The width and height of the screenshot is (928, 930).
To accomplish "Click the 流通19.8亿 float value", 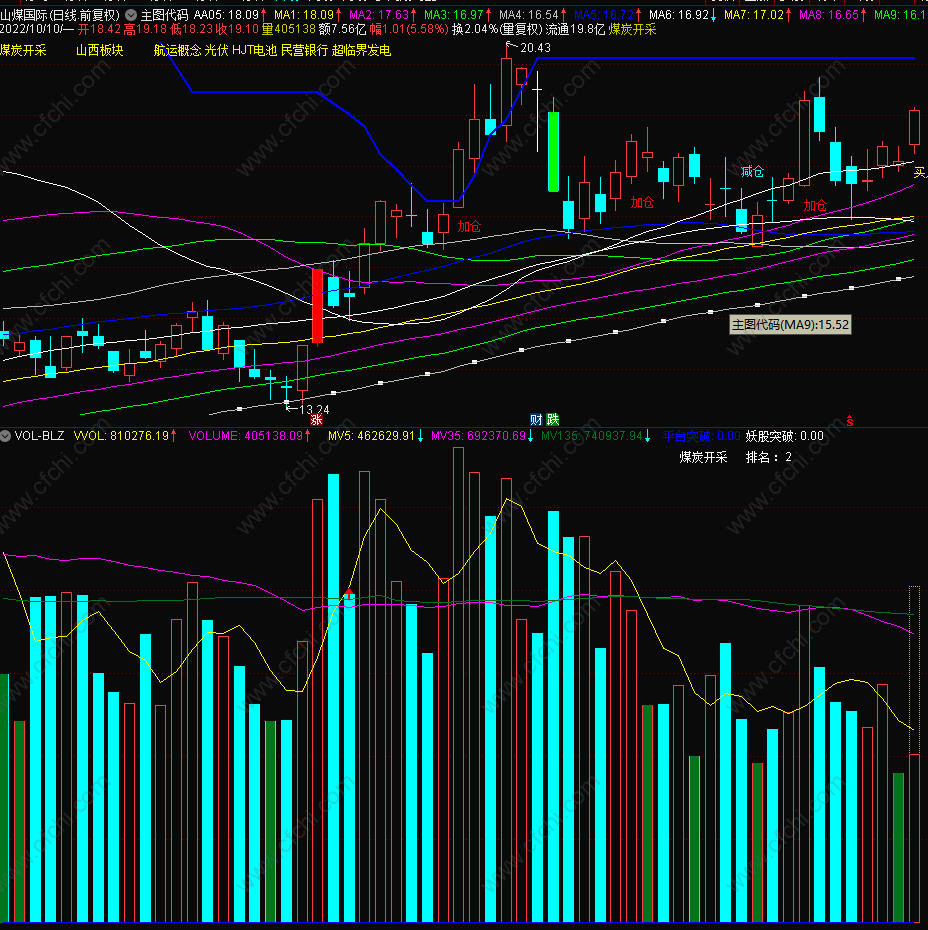I will [575, 30].
